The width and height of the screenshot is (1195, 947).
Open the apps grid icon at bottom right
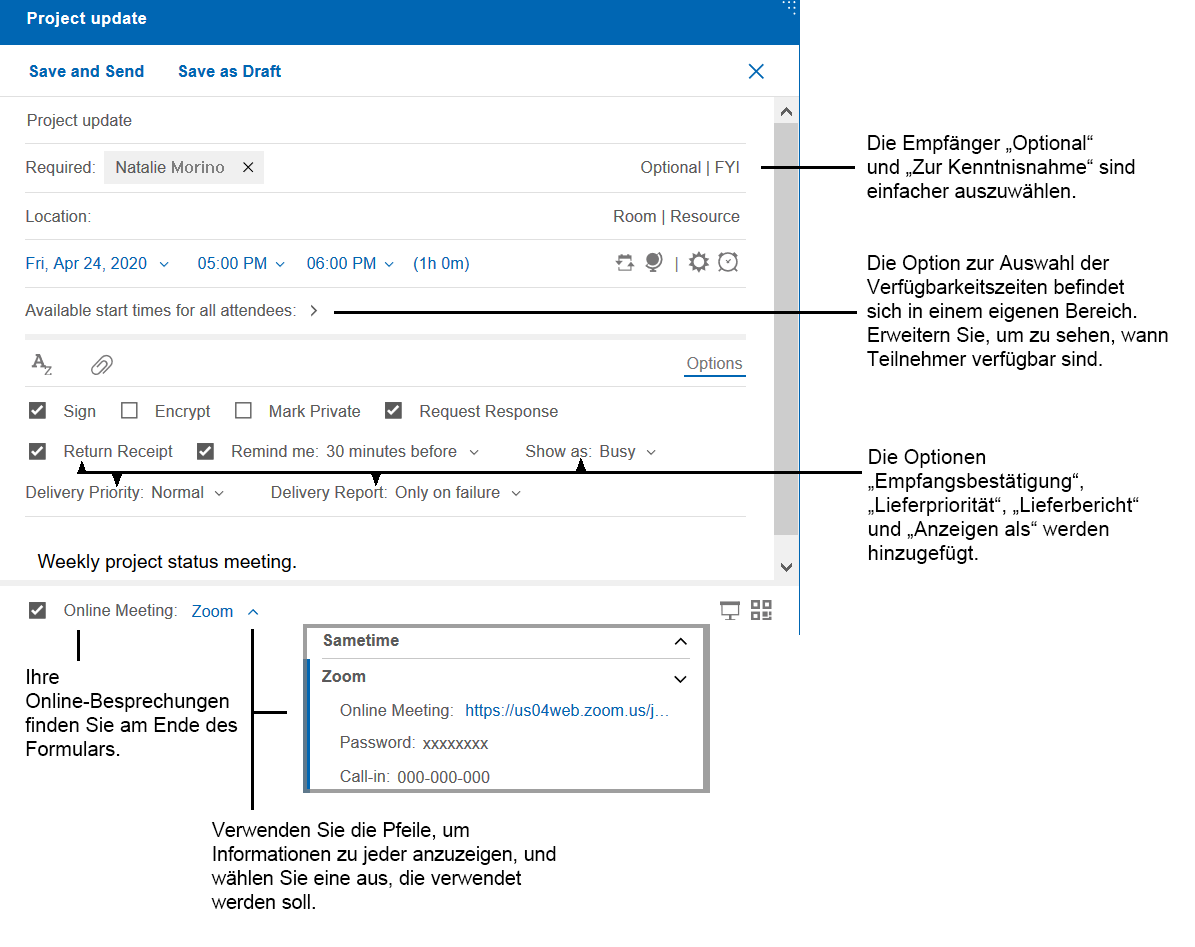[x=761, y=610]
